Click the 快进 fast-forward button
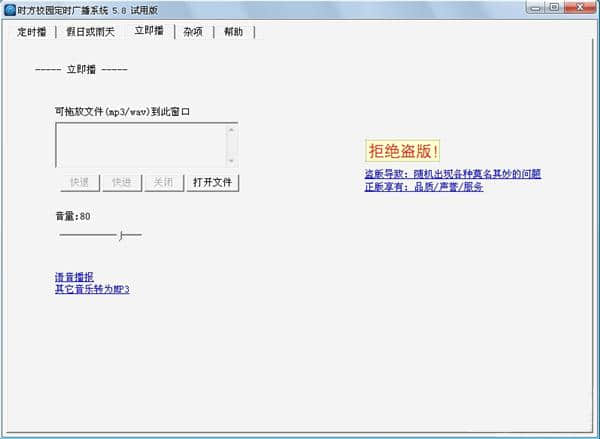The width and height of the screenshot is (600, 439). (122, 183)
